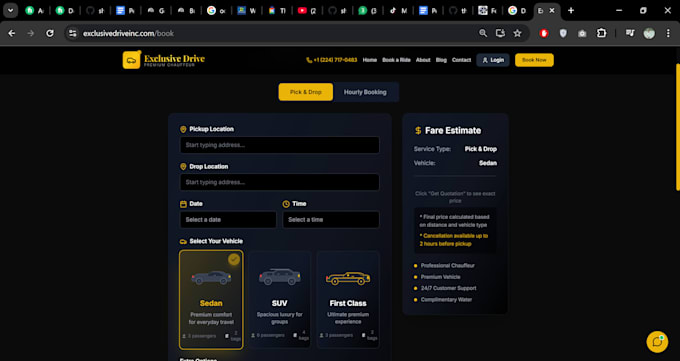Choose the First Class vehicle card

tap(348, 300)
